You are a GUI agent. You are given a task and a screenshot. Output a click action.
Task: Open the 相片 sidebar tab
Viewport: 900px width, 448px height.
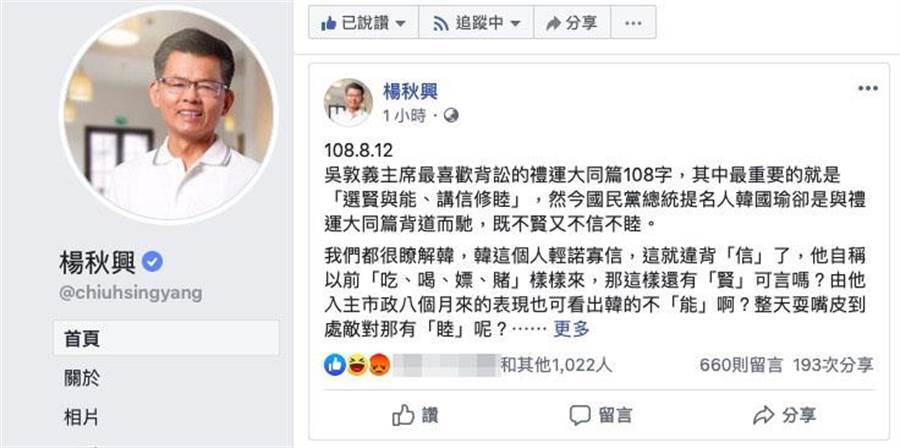pyautogui.click(x=166, y=418)
